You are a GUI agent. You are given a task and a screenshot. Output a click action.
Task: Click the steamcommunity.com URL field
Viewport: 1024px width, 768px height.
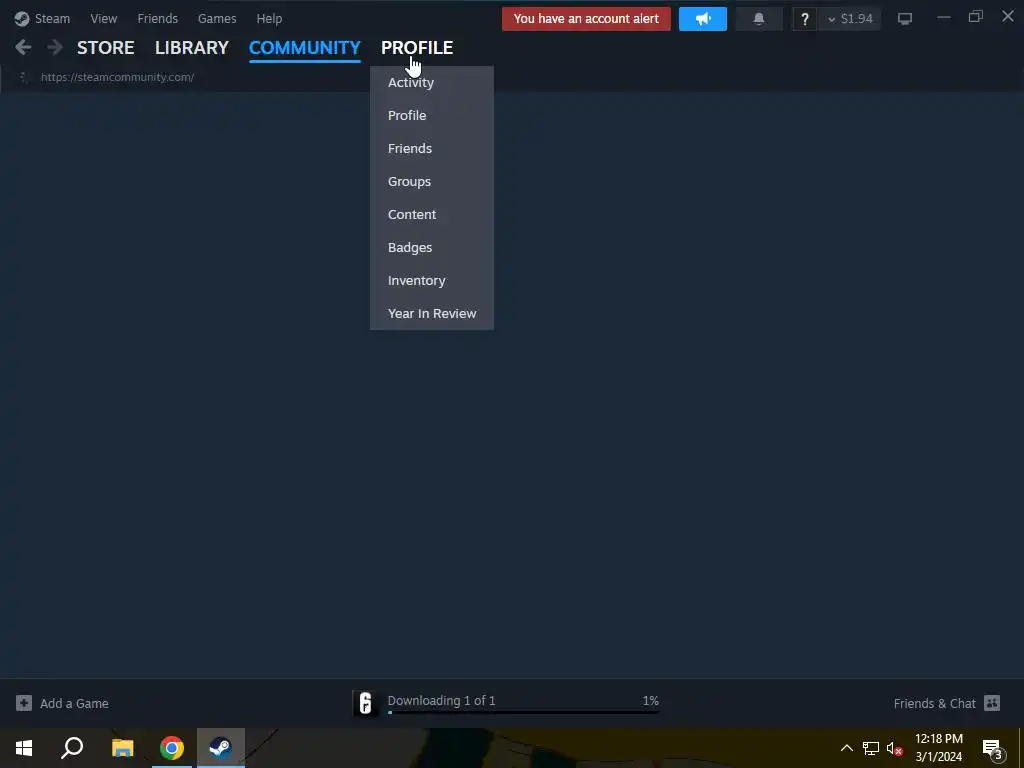pyautogui.click(x=118, y=77)
